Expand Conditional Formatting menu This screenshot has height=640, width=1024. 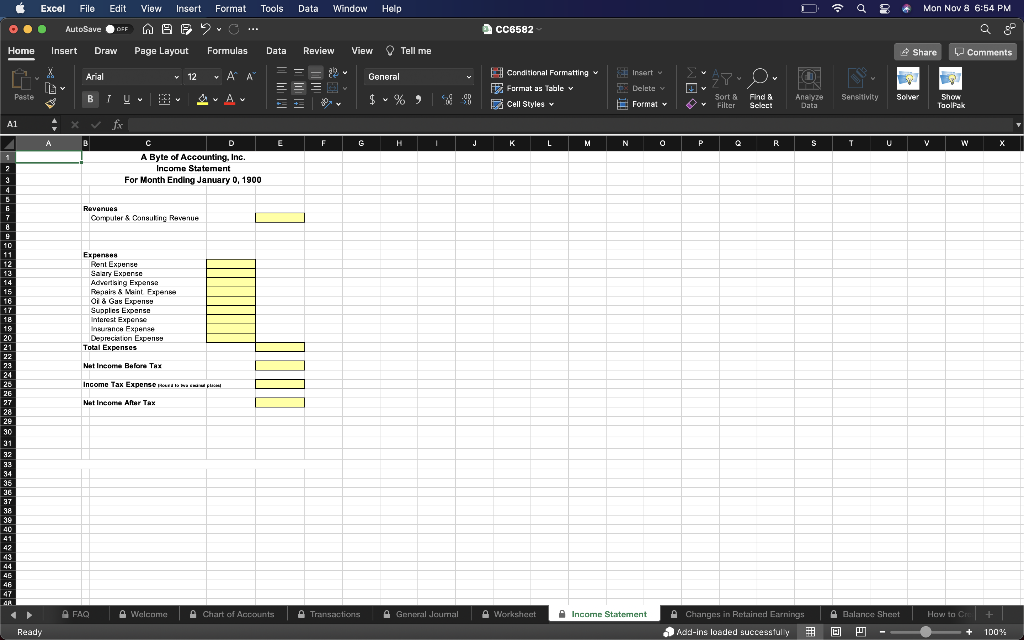(545, 72)
